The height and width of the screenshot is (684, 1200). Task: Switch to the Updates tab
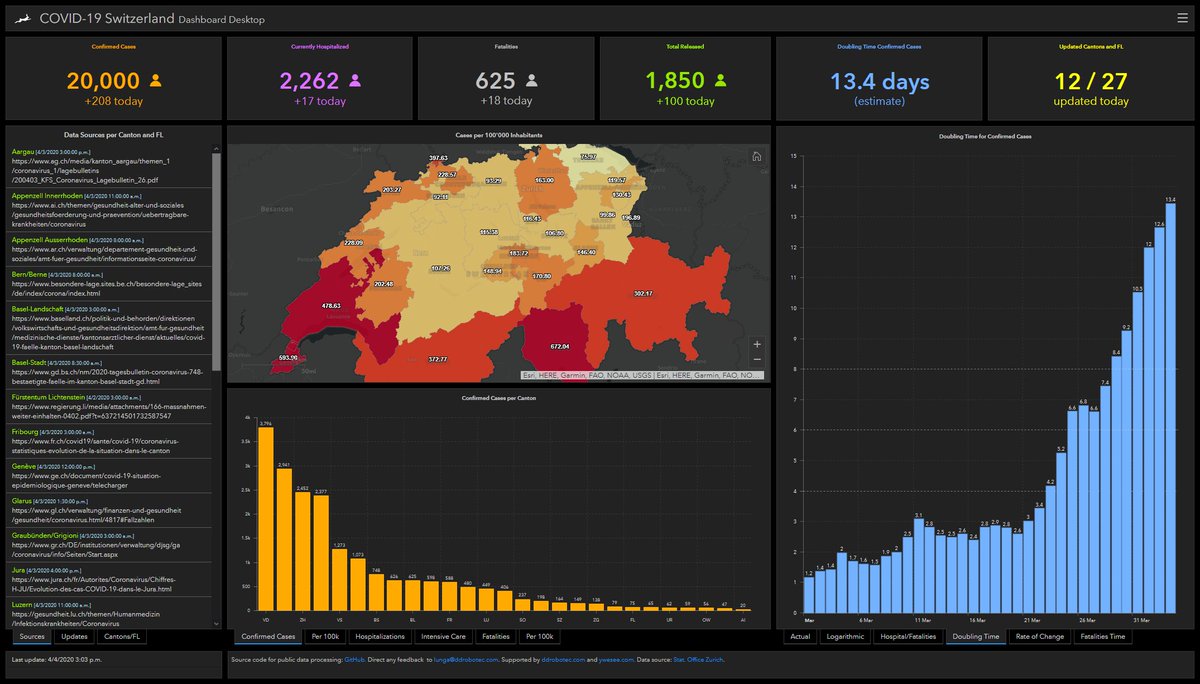[x=74, y=636]
